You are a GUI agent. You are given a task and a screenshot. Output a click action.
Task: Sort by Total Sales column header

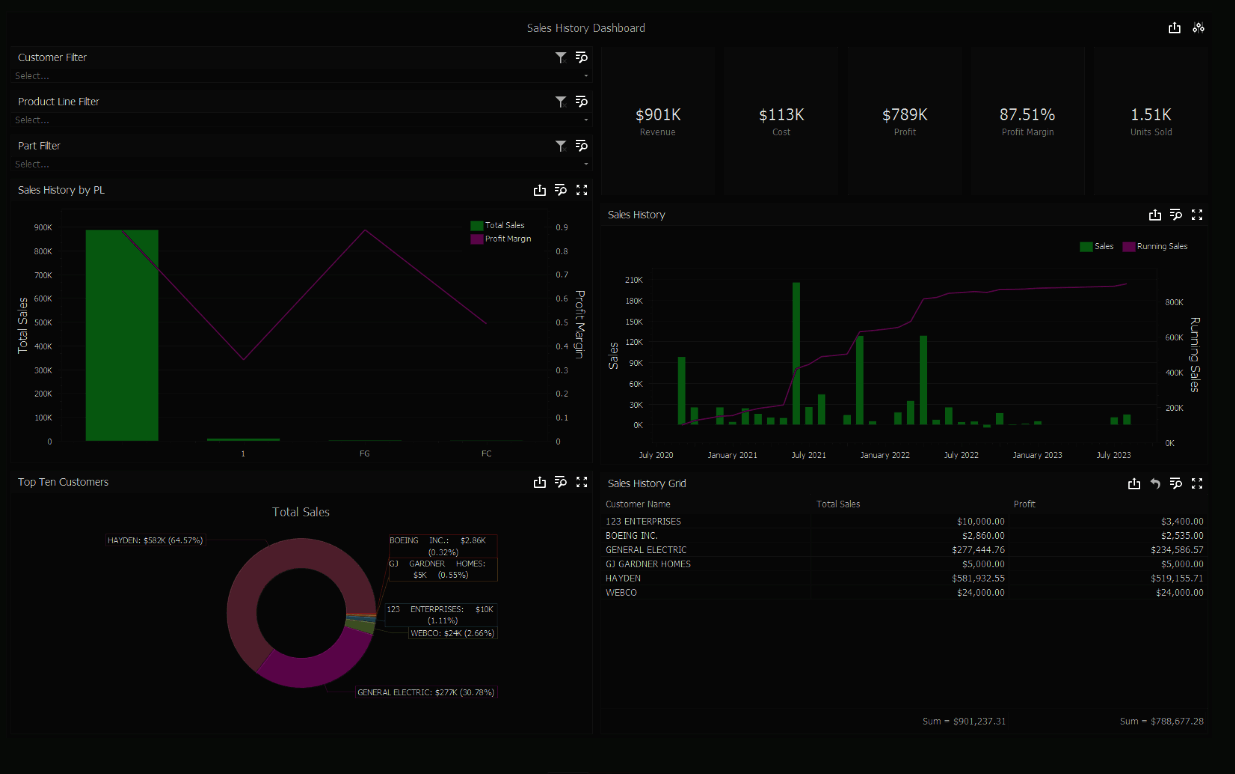pos(838,504)
